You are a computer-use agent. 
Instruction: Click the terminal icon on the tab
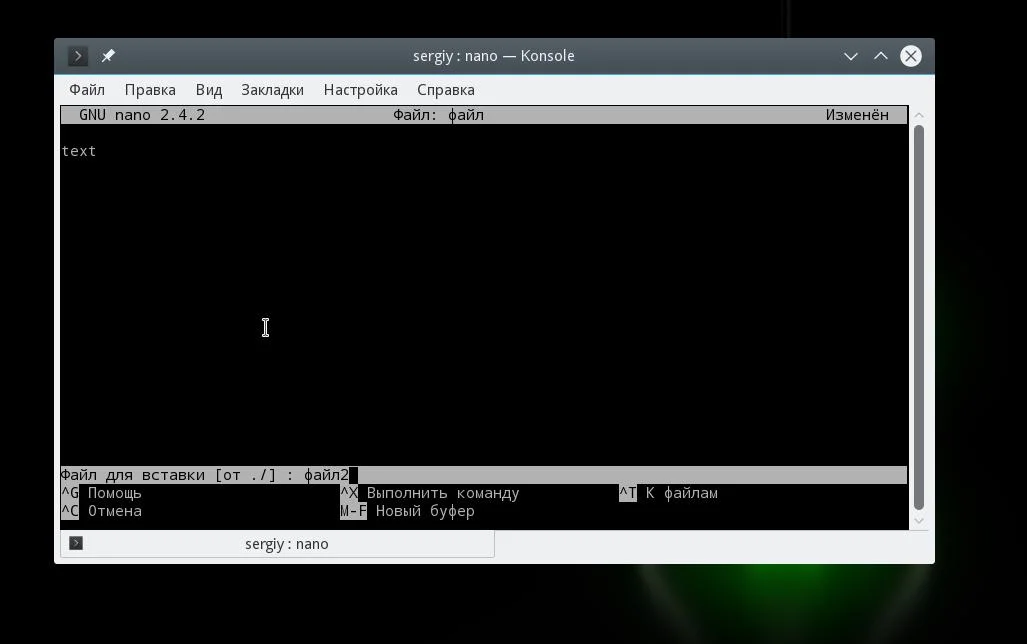[x=76, y=543]
